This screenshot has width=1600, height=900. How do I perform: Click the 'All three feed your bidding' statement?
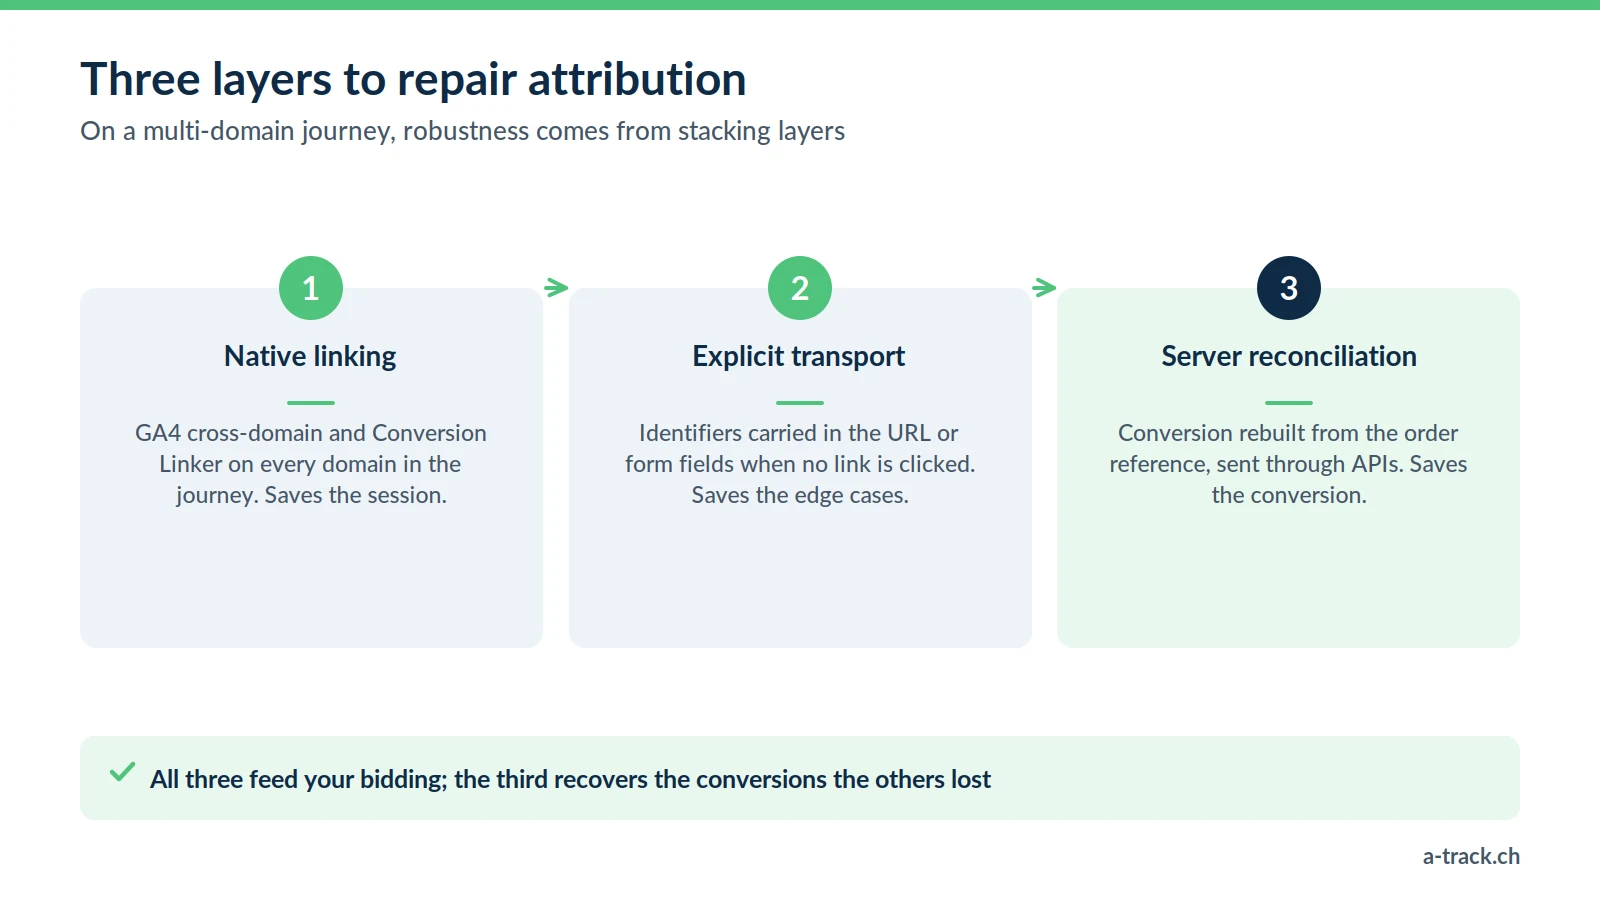(x=570, y=779)
